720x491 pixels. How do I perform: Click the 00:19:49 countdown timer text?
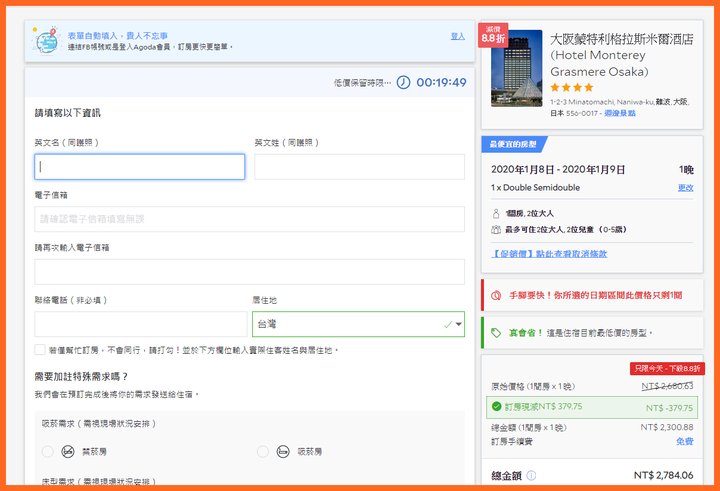[441, 83]
